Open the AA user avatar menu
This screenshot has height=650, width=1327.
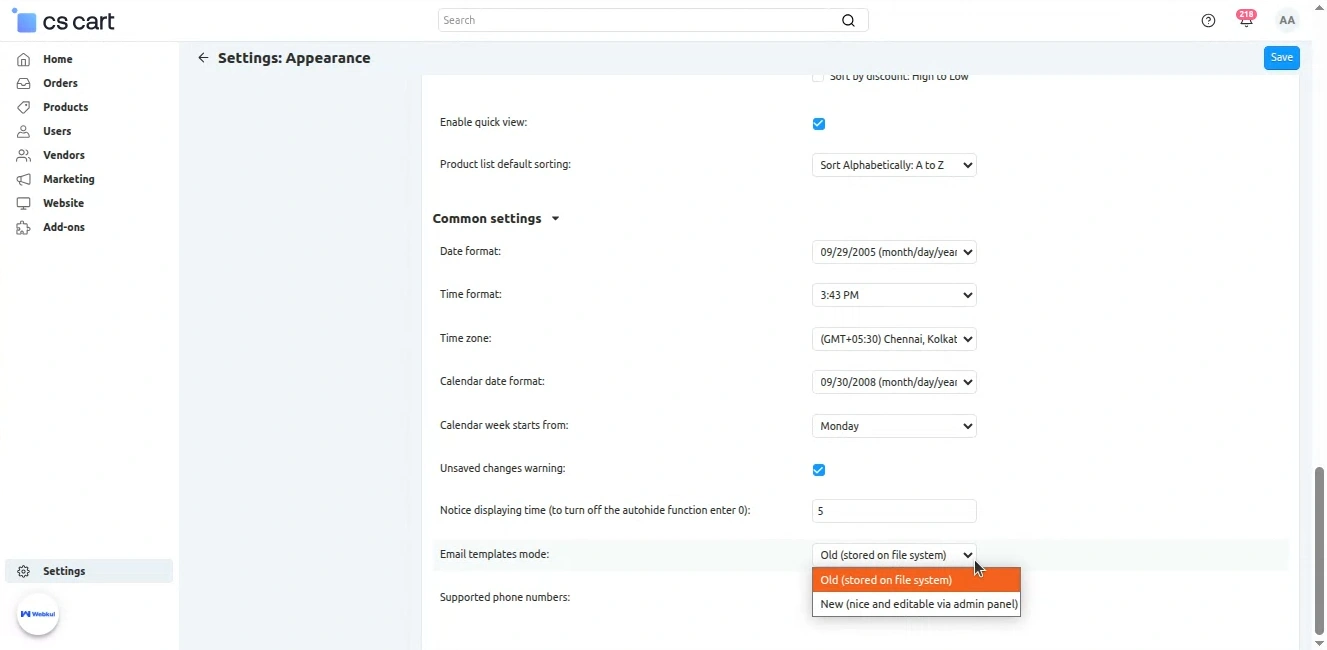pyautogui.click(x=1287, y=21)
